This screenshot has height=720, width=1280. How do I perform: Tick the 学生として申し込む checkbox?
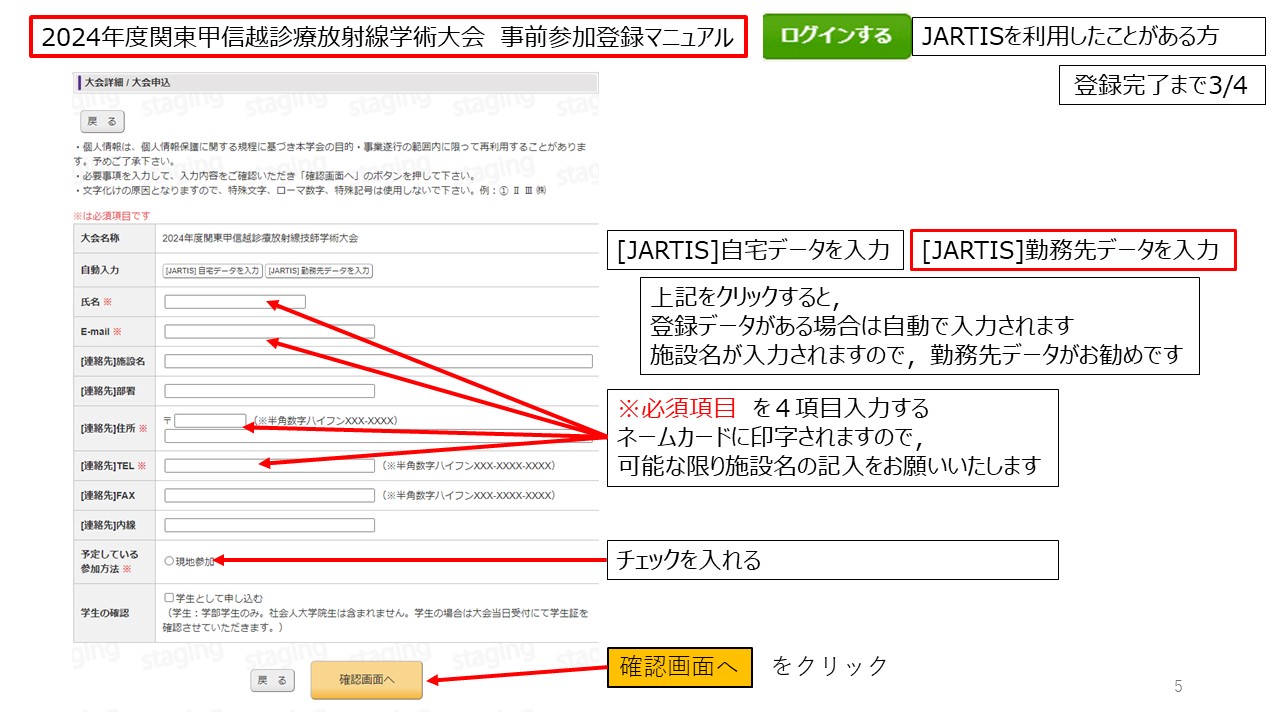coord(169,598)
